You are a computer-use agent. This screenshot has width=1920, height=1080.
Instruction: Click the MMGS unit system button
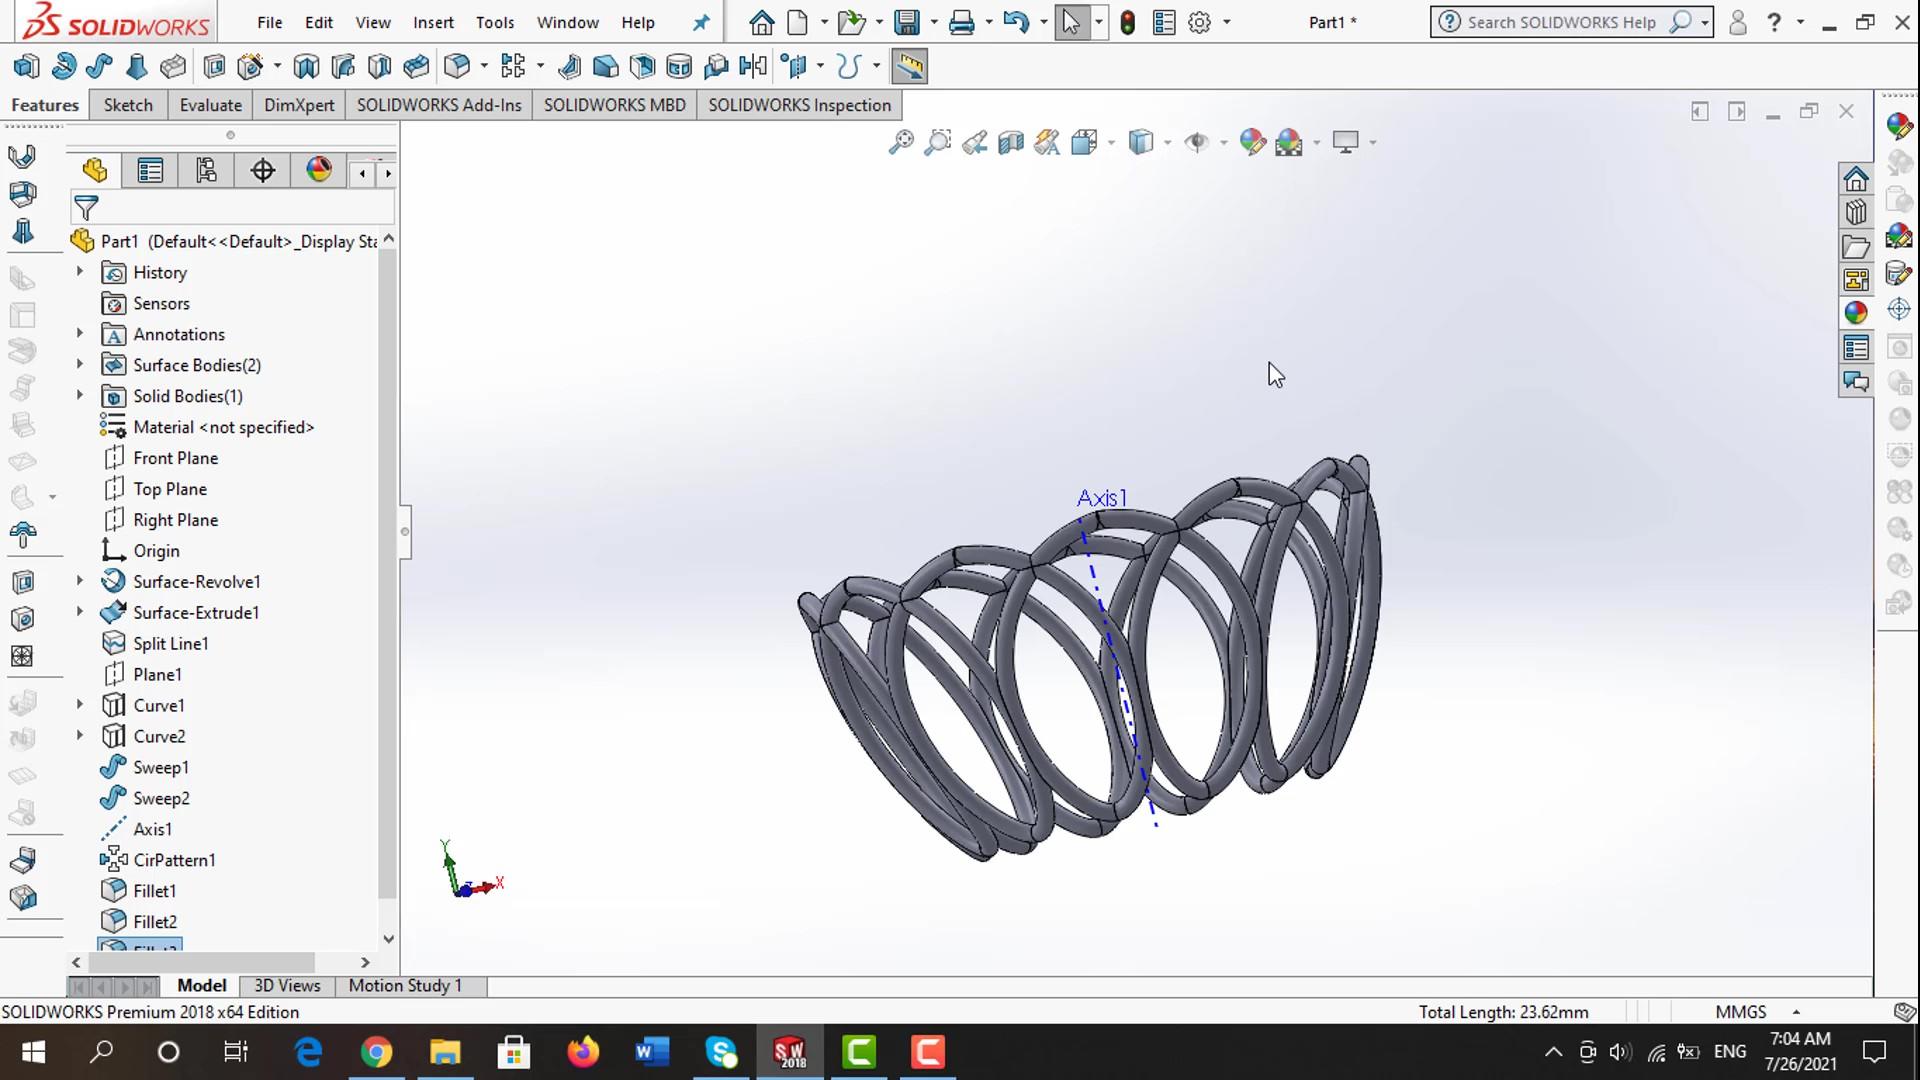tap(1740, 1012)
